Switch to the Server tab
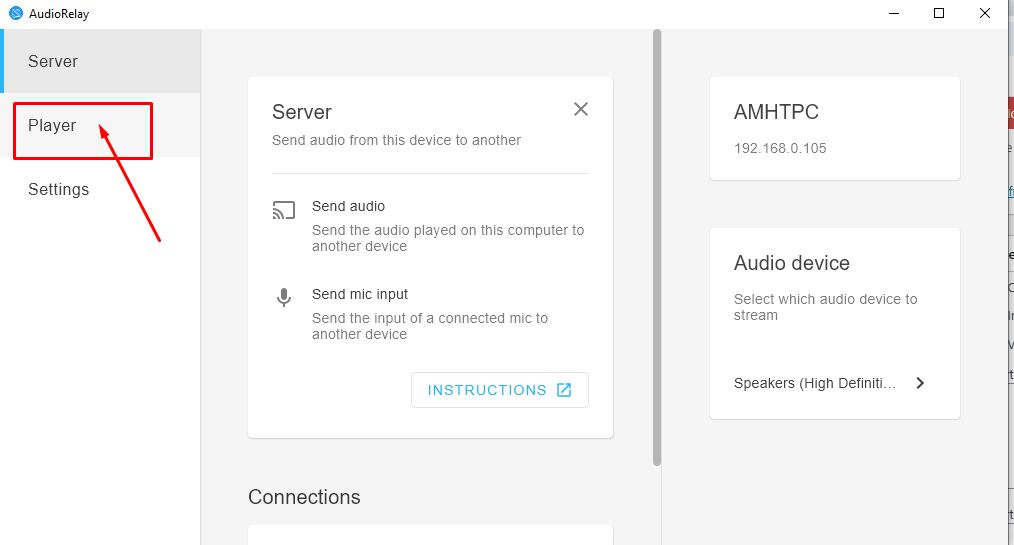 pyautogui.click(x=53, y=61)
